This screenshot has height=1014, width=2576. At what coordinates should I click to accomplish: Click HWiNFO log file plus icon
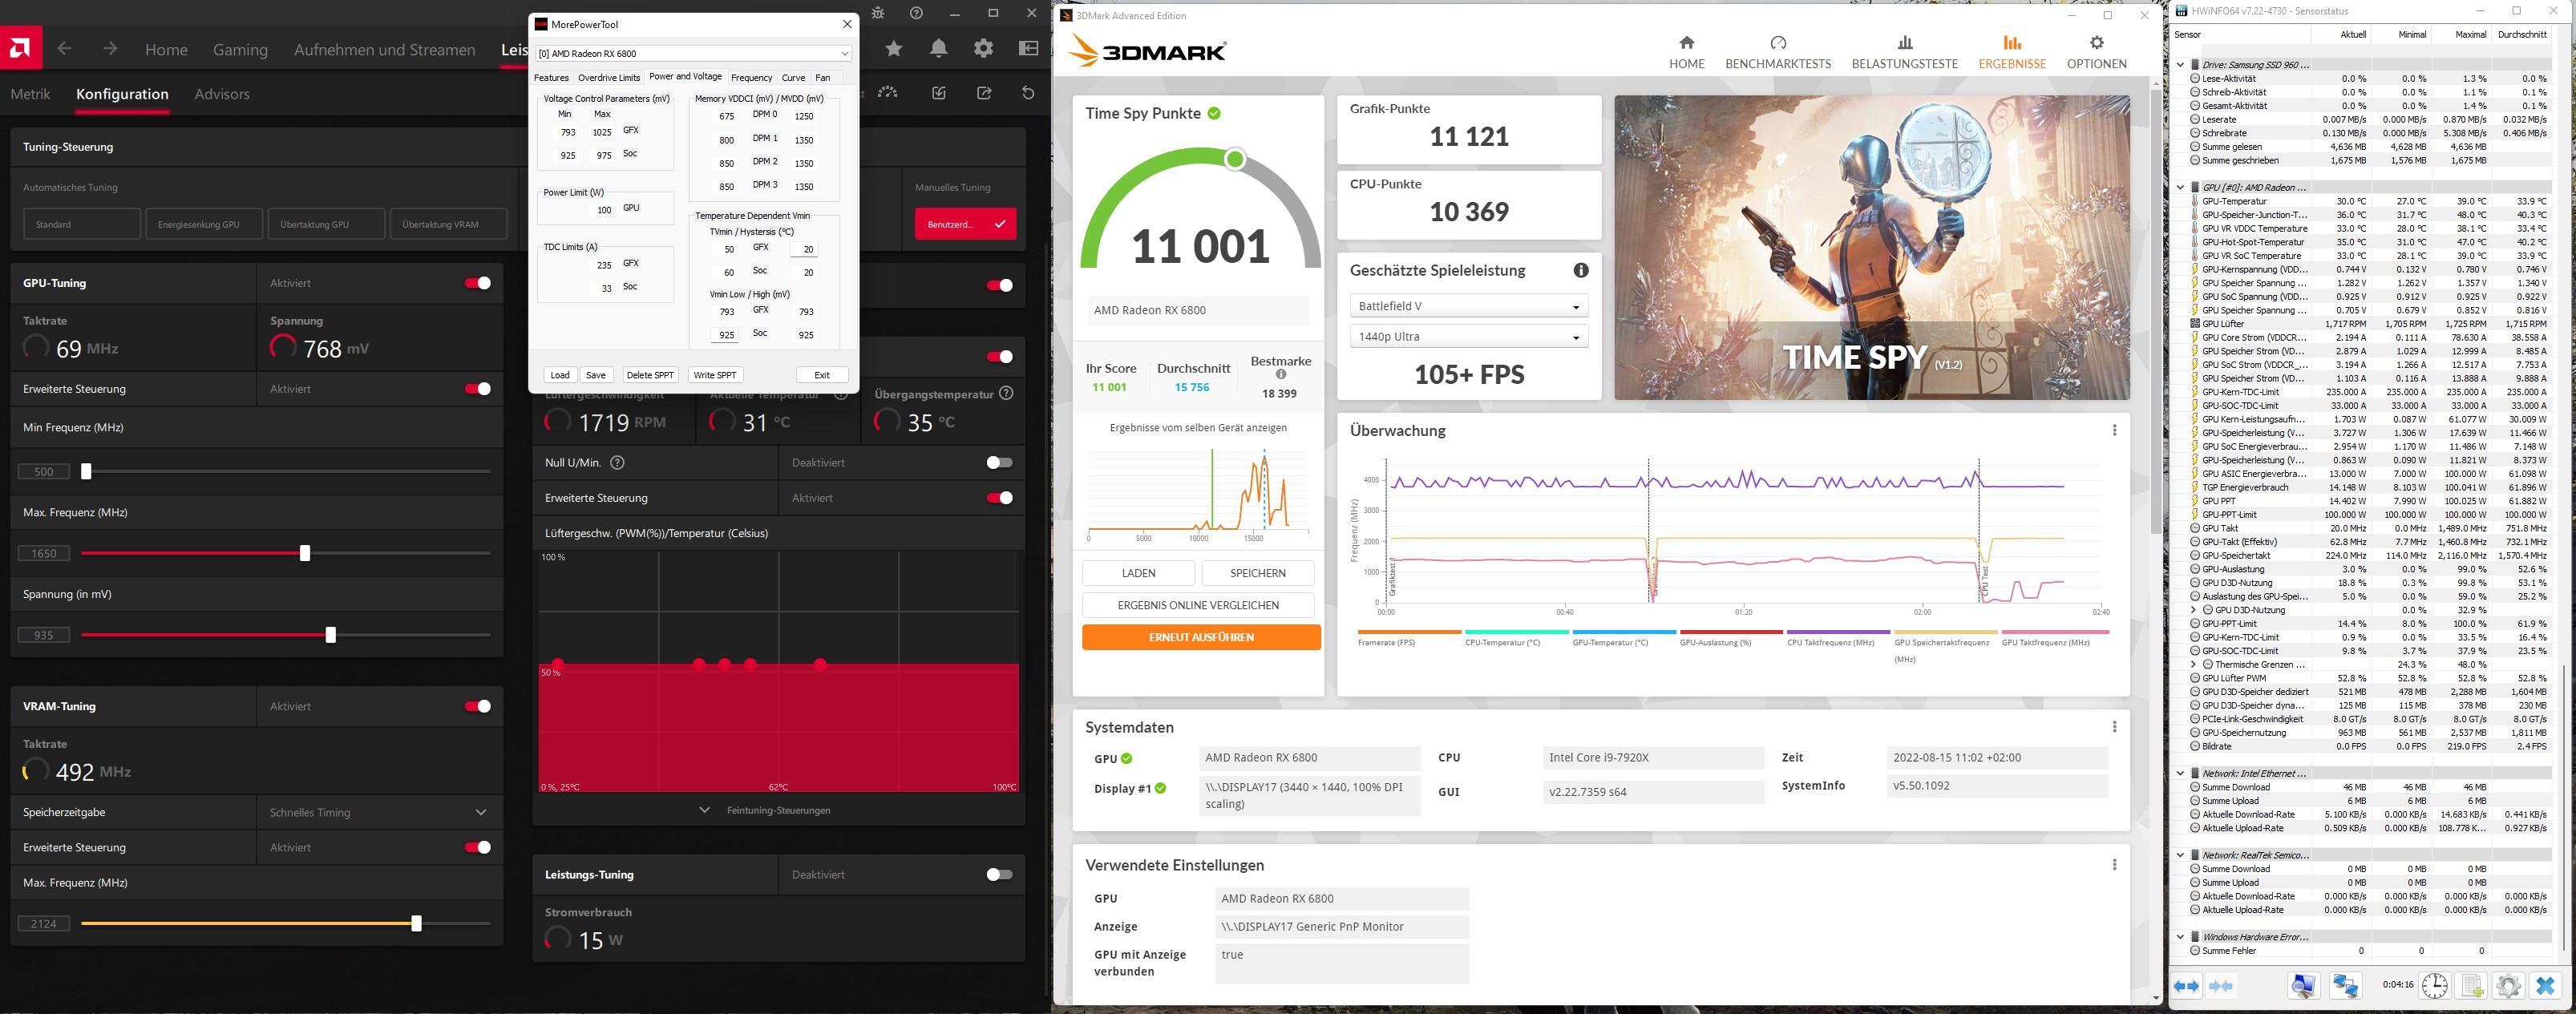2472,986
